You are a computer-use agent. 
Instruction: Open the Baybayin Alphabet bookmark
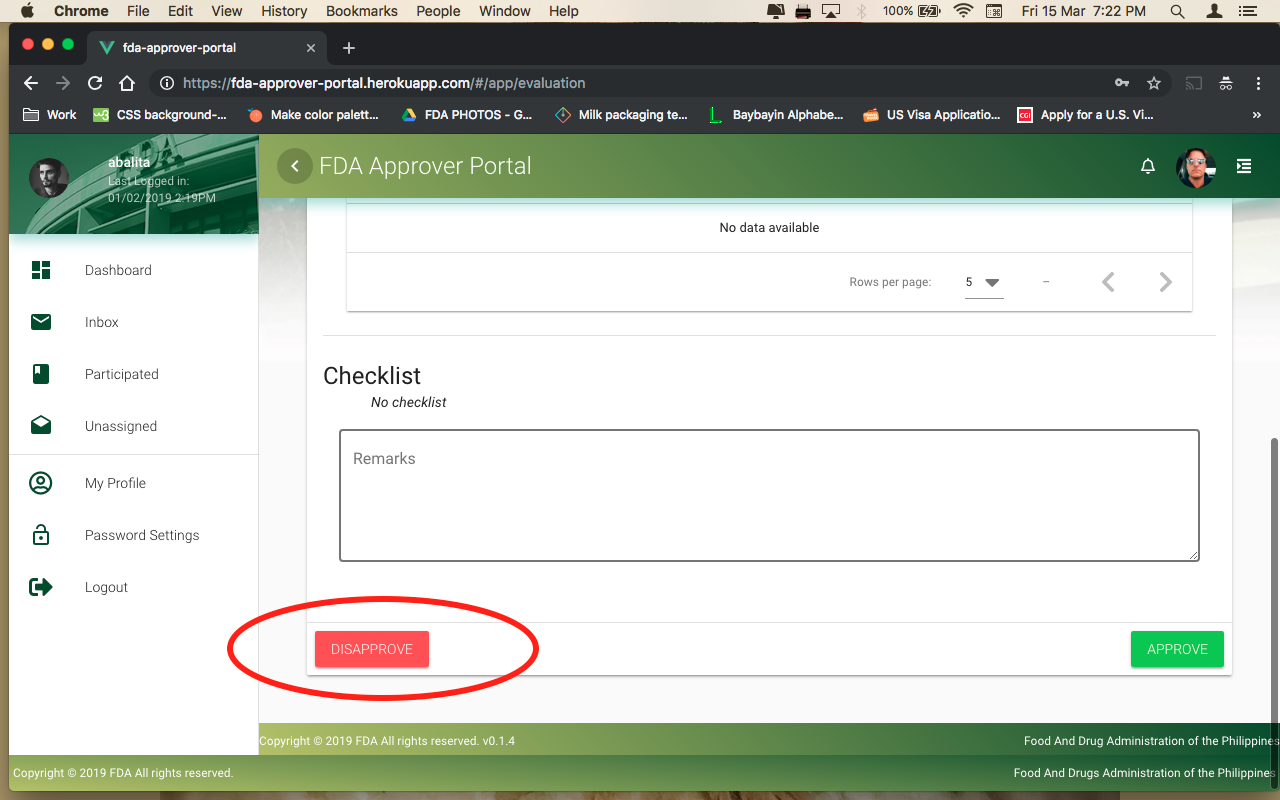coord(775,115)
